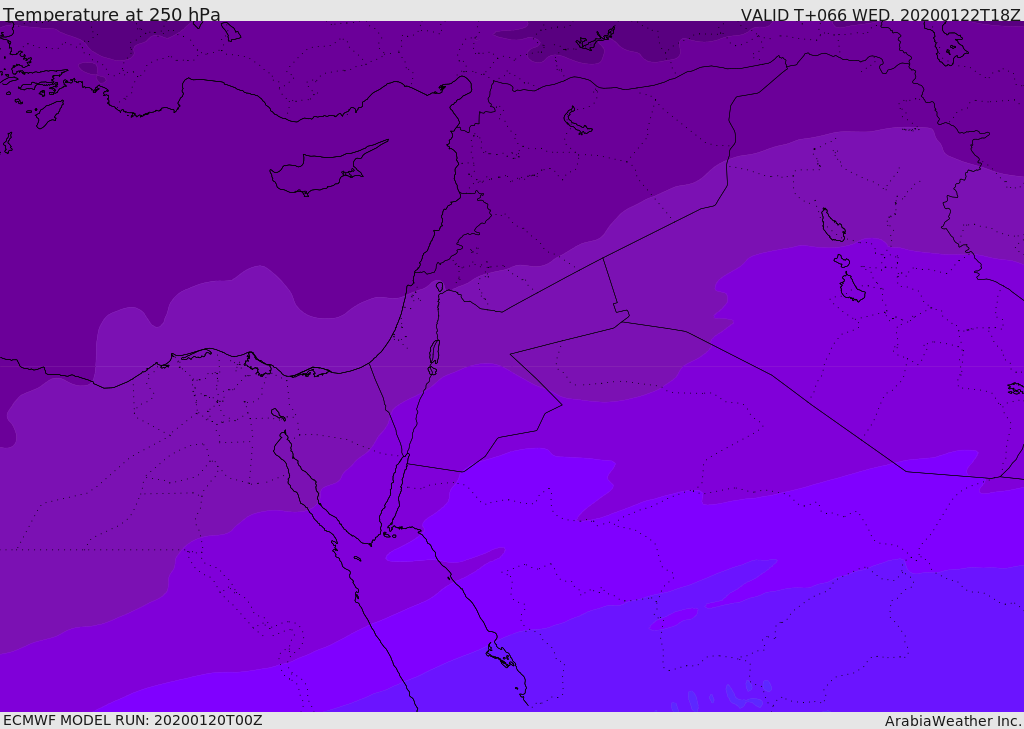
Task: Click the Dead Sea outline on the map
Action: click(x=434, y=353)
